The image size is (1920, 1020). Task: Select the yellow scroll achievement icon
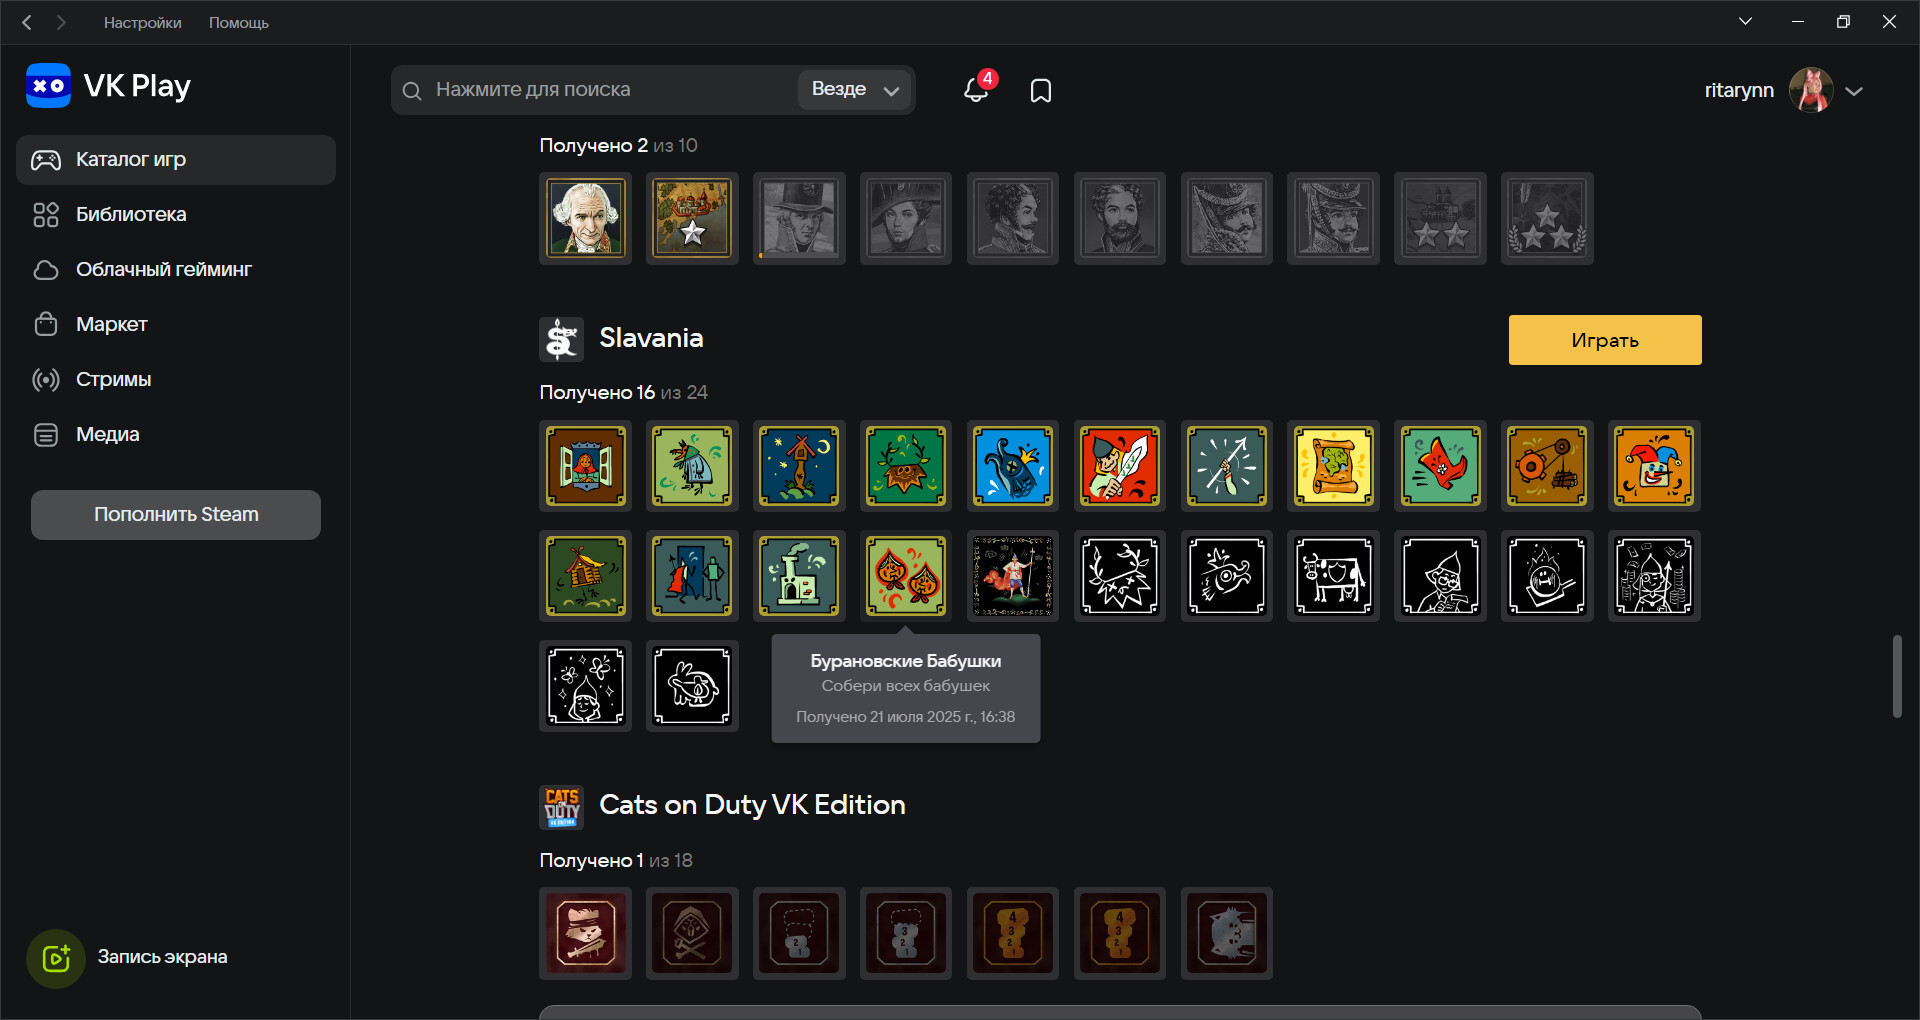pyautogui.click(x=1333, y=466)
